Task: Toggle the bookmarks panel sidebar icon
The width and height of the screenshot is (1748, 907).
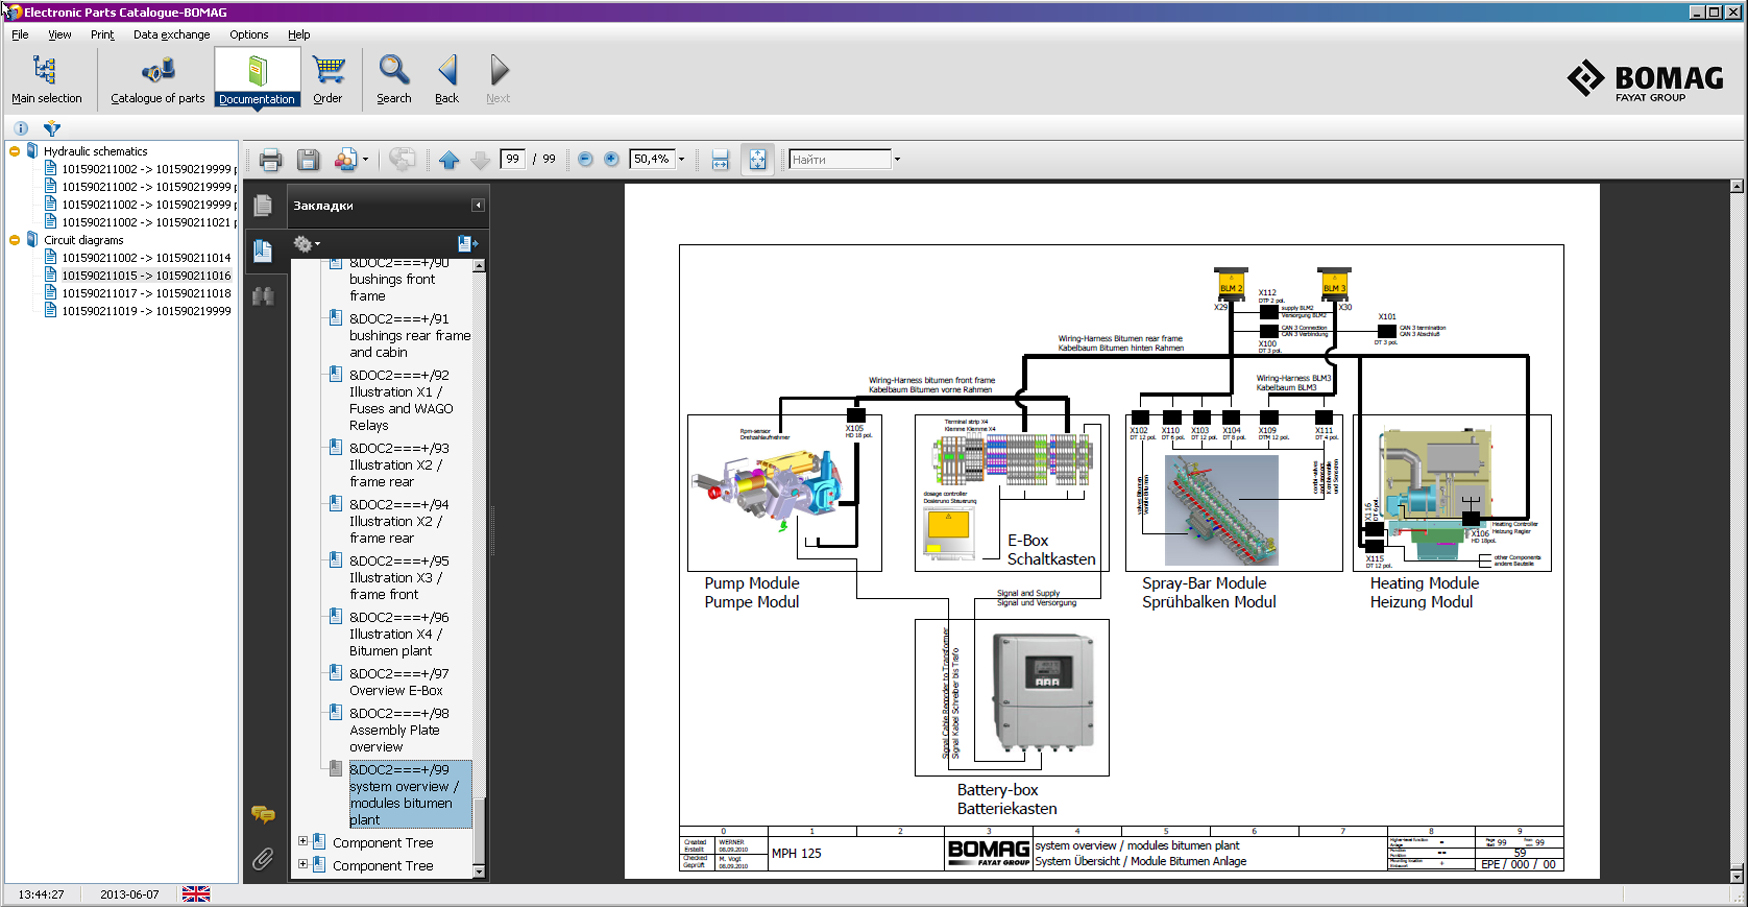Action: 263,250
